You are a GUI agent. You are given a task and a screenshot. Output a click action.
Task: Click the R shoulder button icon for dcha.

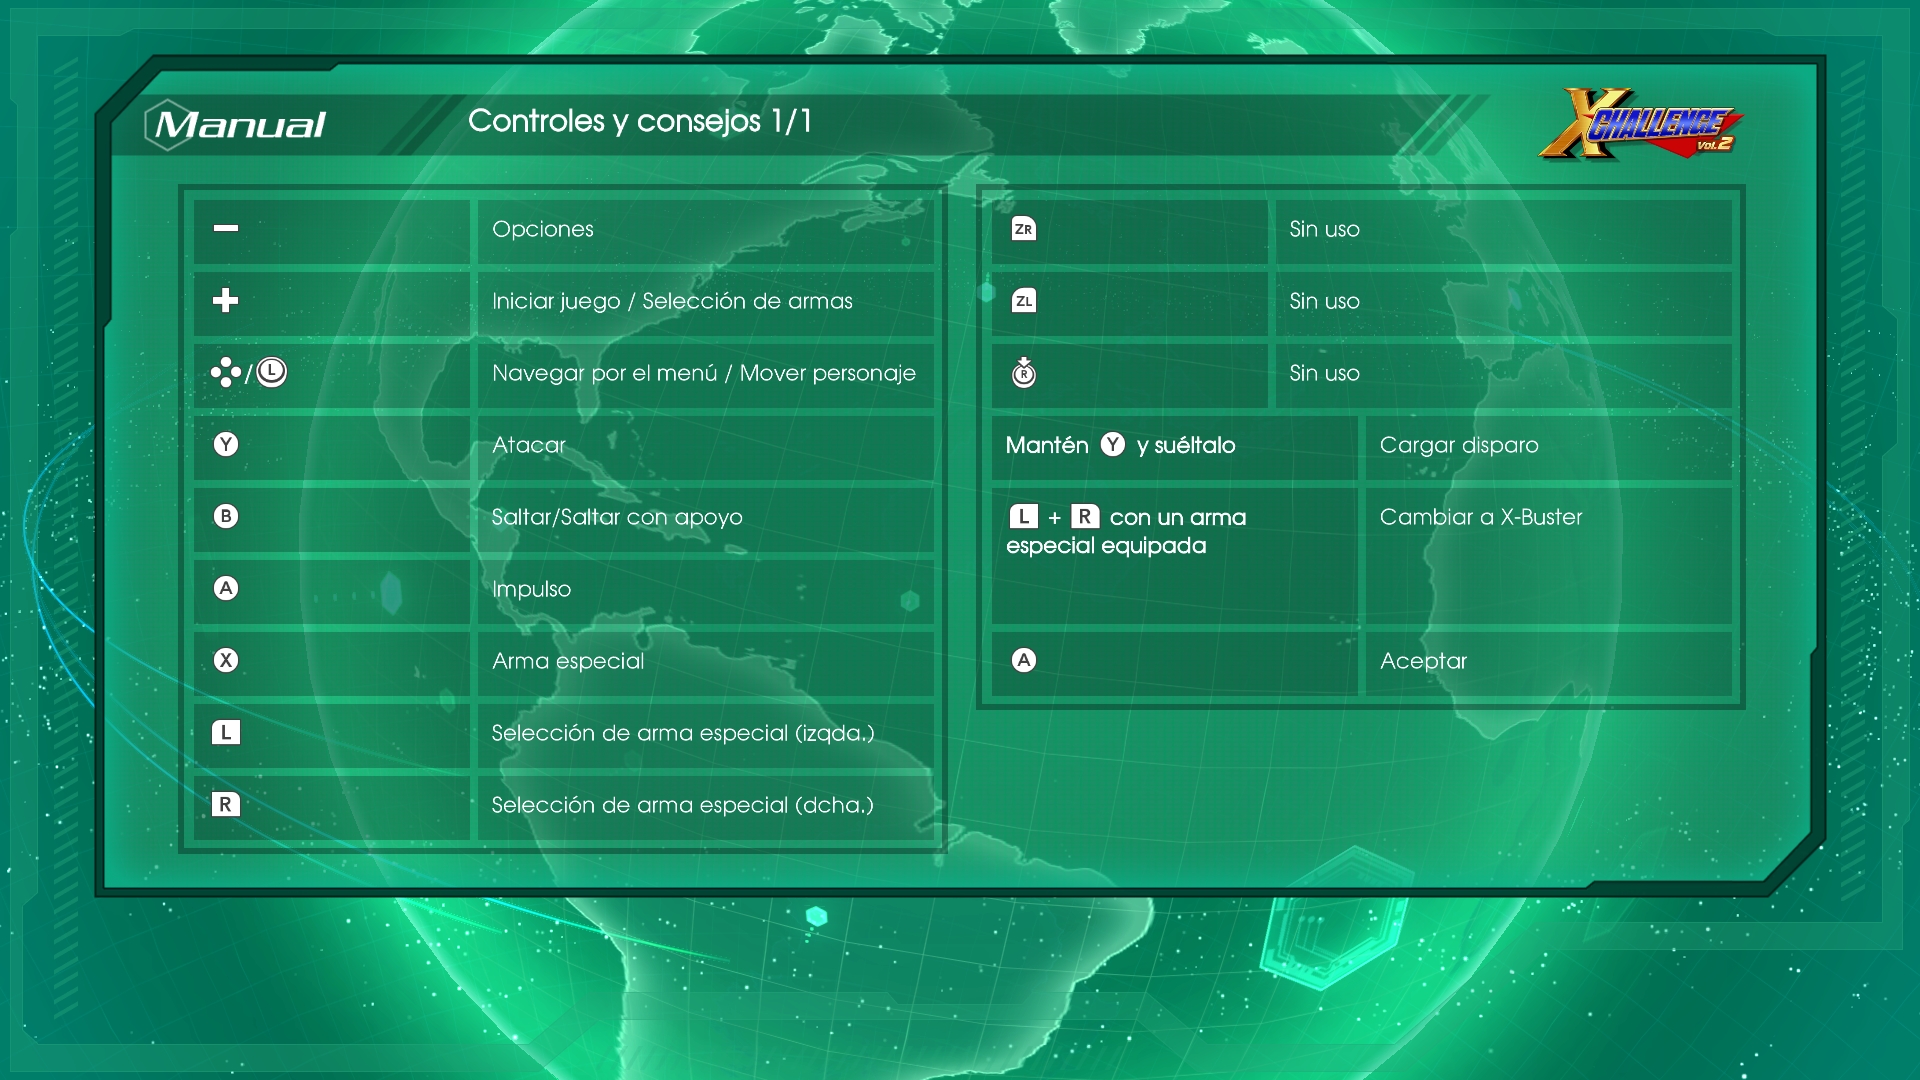coord(226,804)
